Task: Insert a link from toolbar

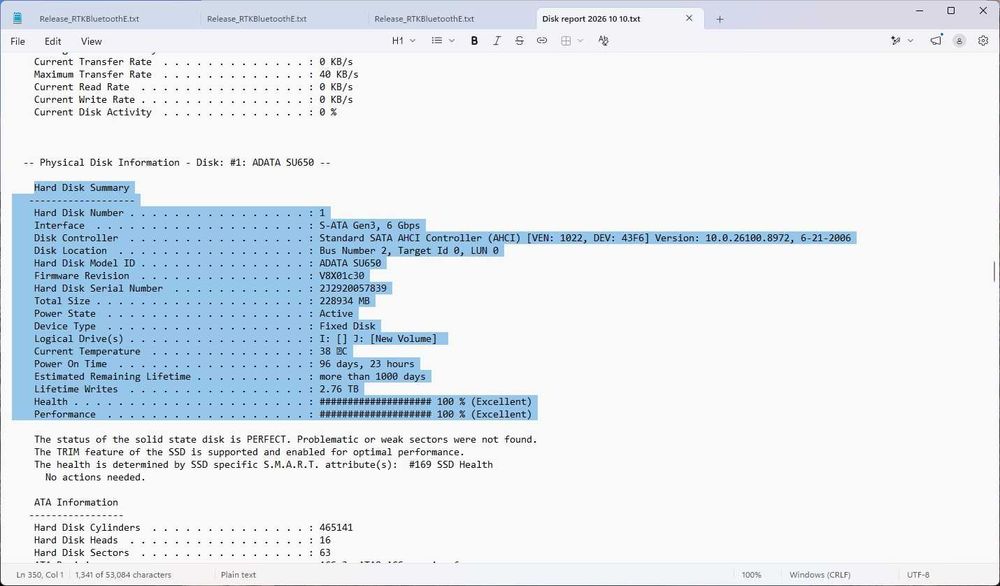Action: tap(541, 41)
